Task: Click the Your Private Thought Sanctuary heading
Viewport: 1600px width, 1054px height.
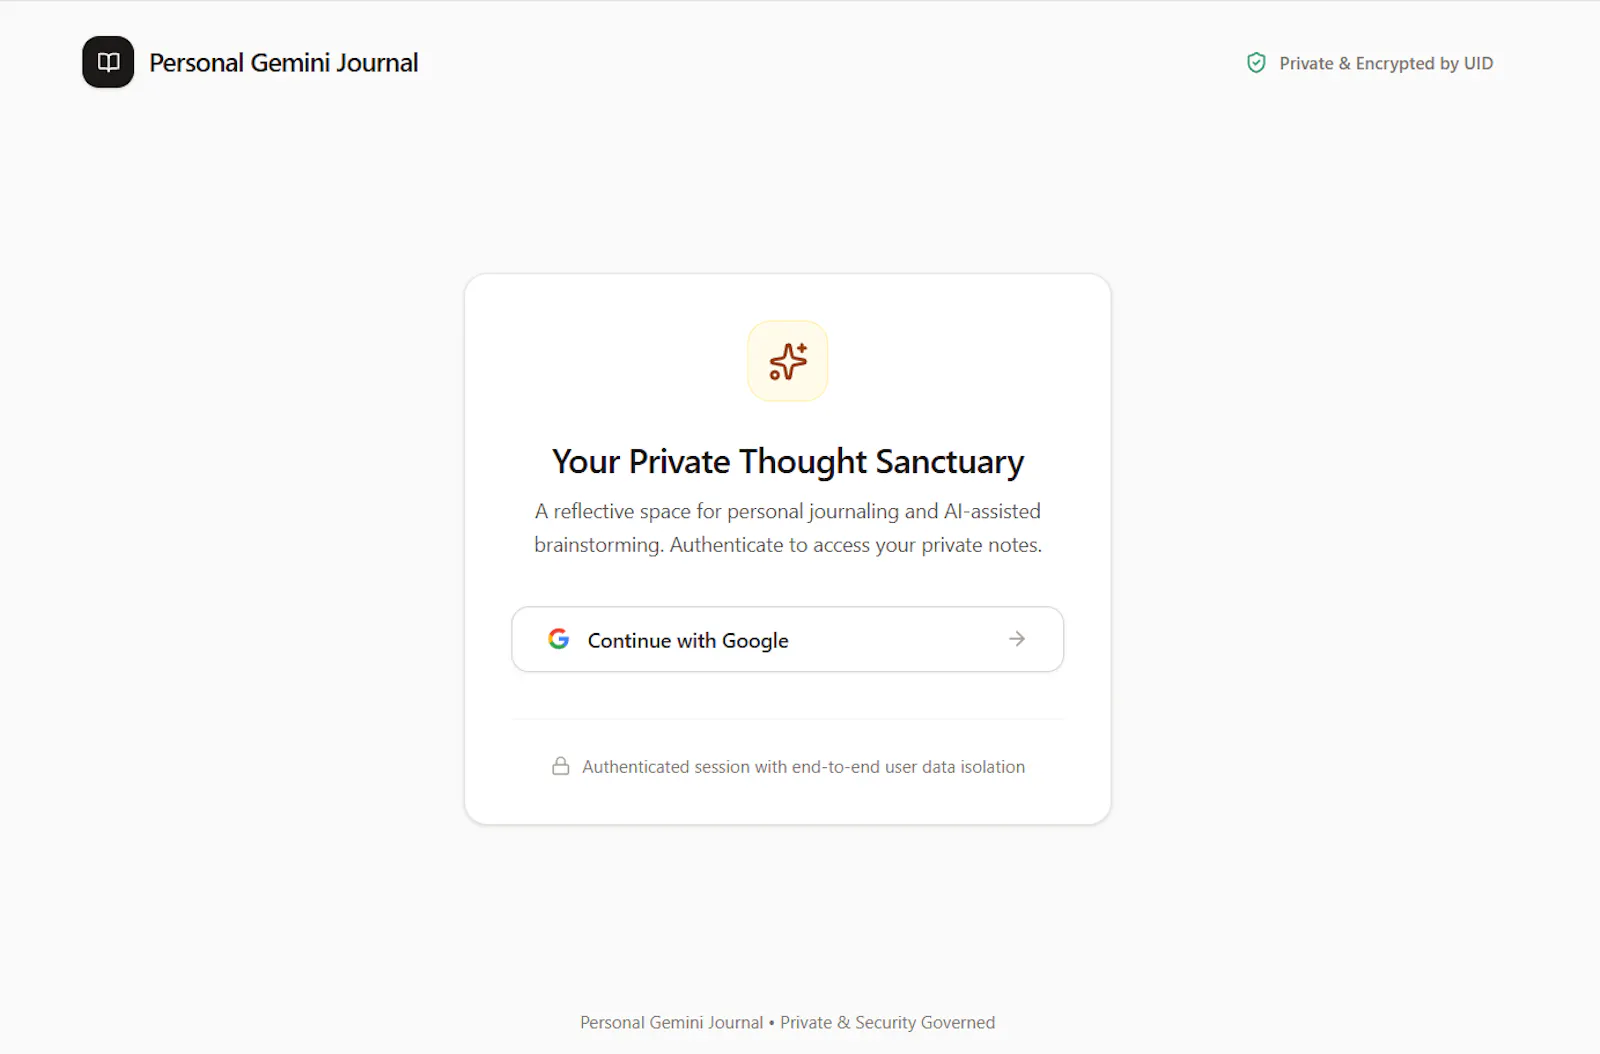Action: coord(788,462)
